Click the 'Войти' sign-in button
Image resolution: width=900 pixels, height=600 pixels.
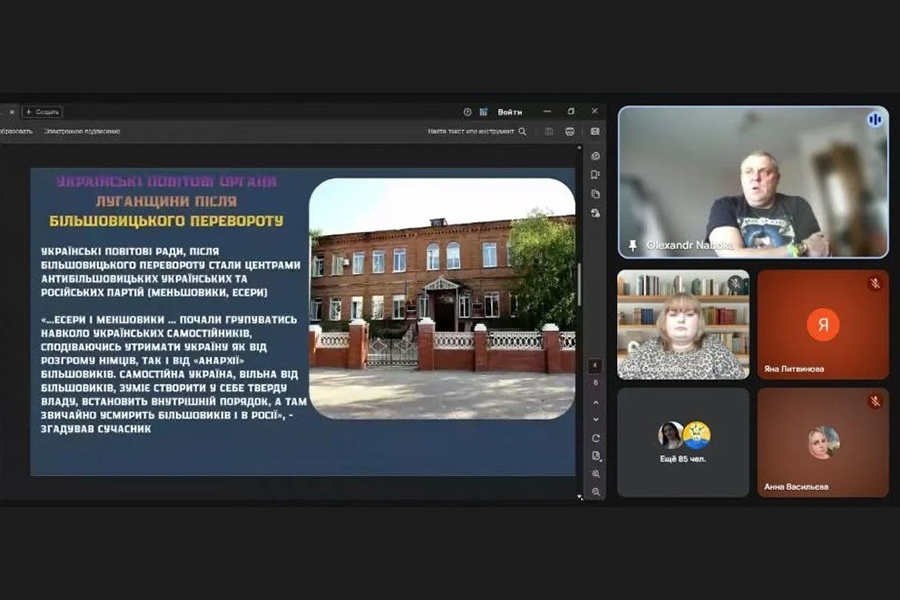coord(510,112)
